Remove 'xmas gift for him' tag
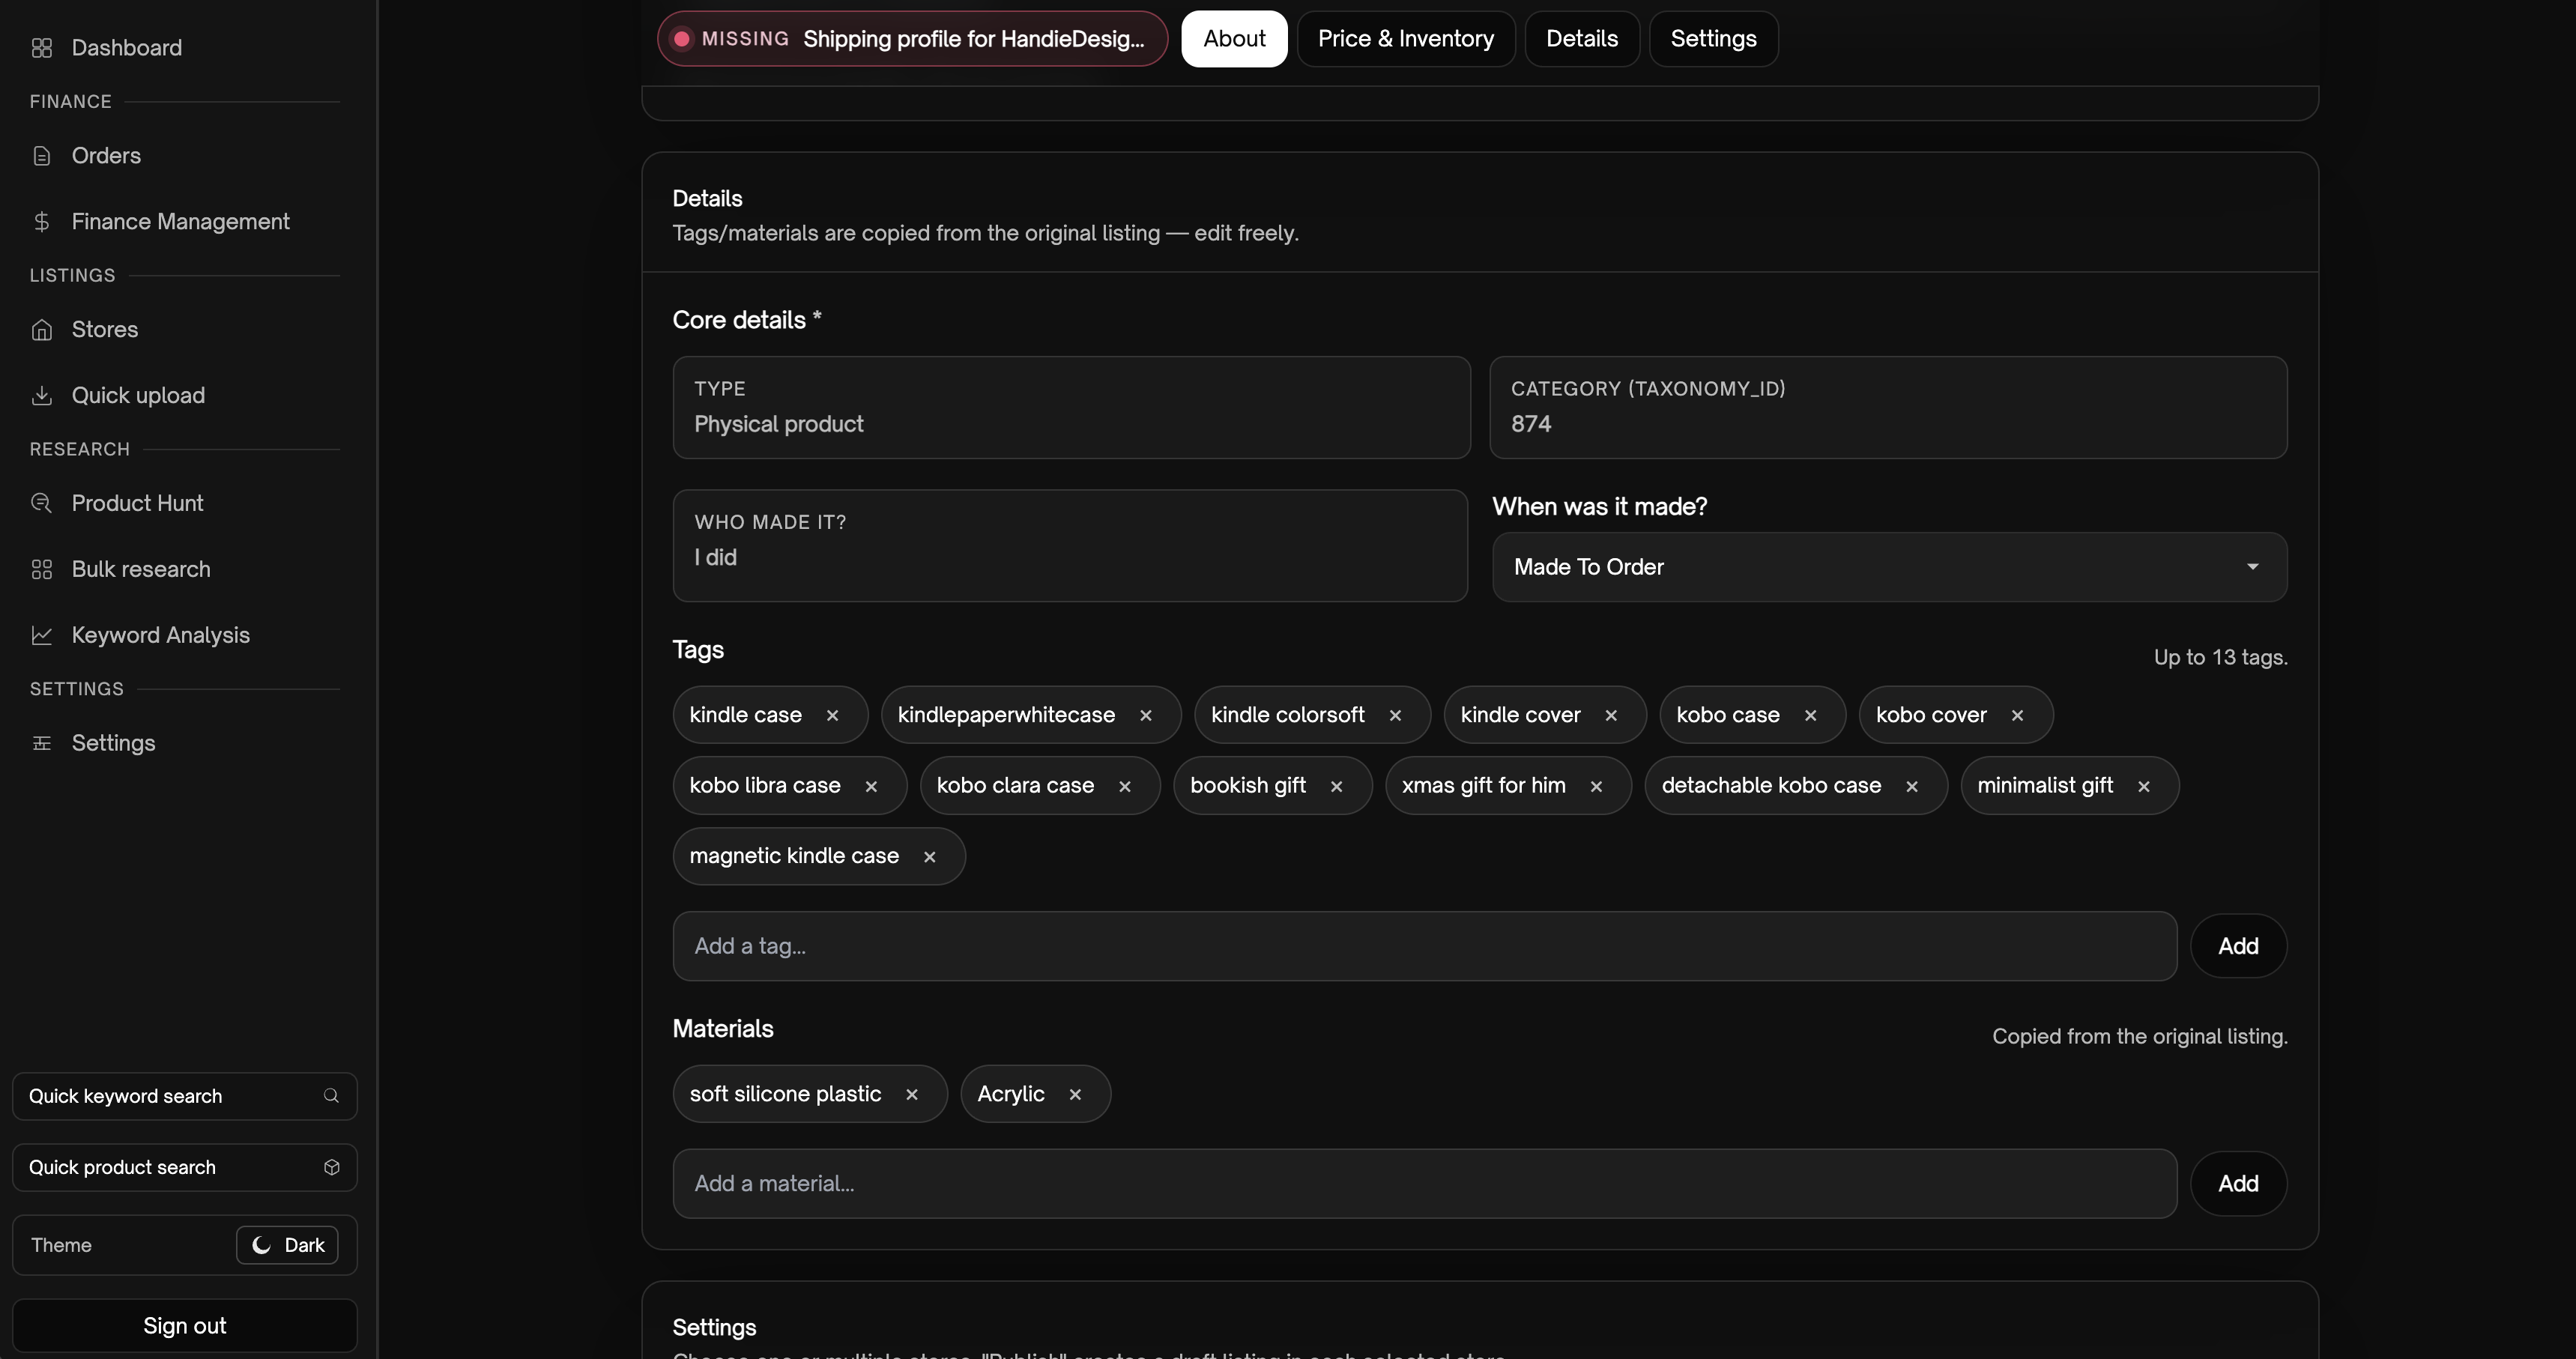 point(1596,786)
